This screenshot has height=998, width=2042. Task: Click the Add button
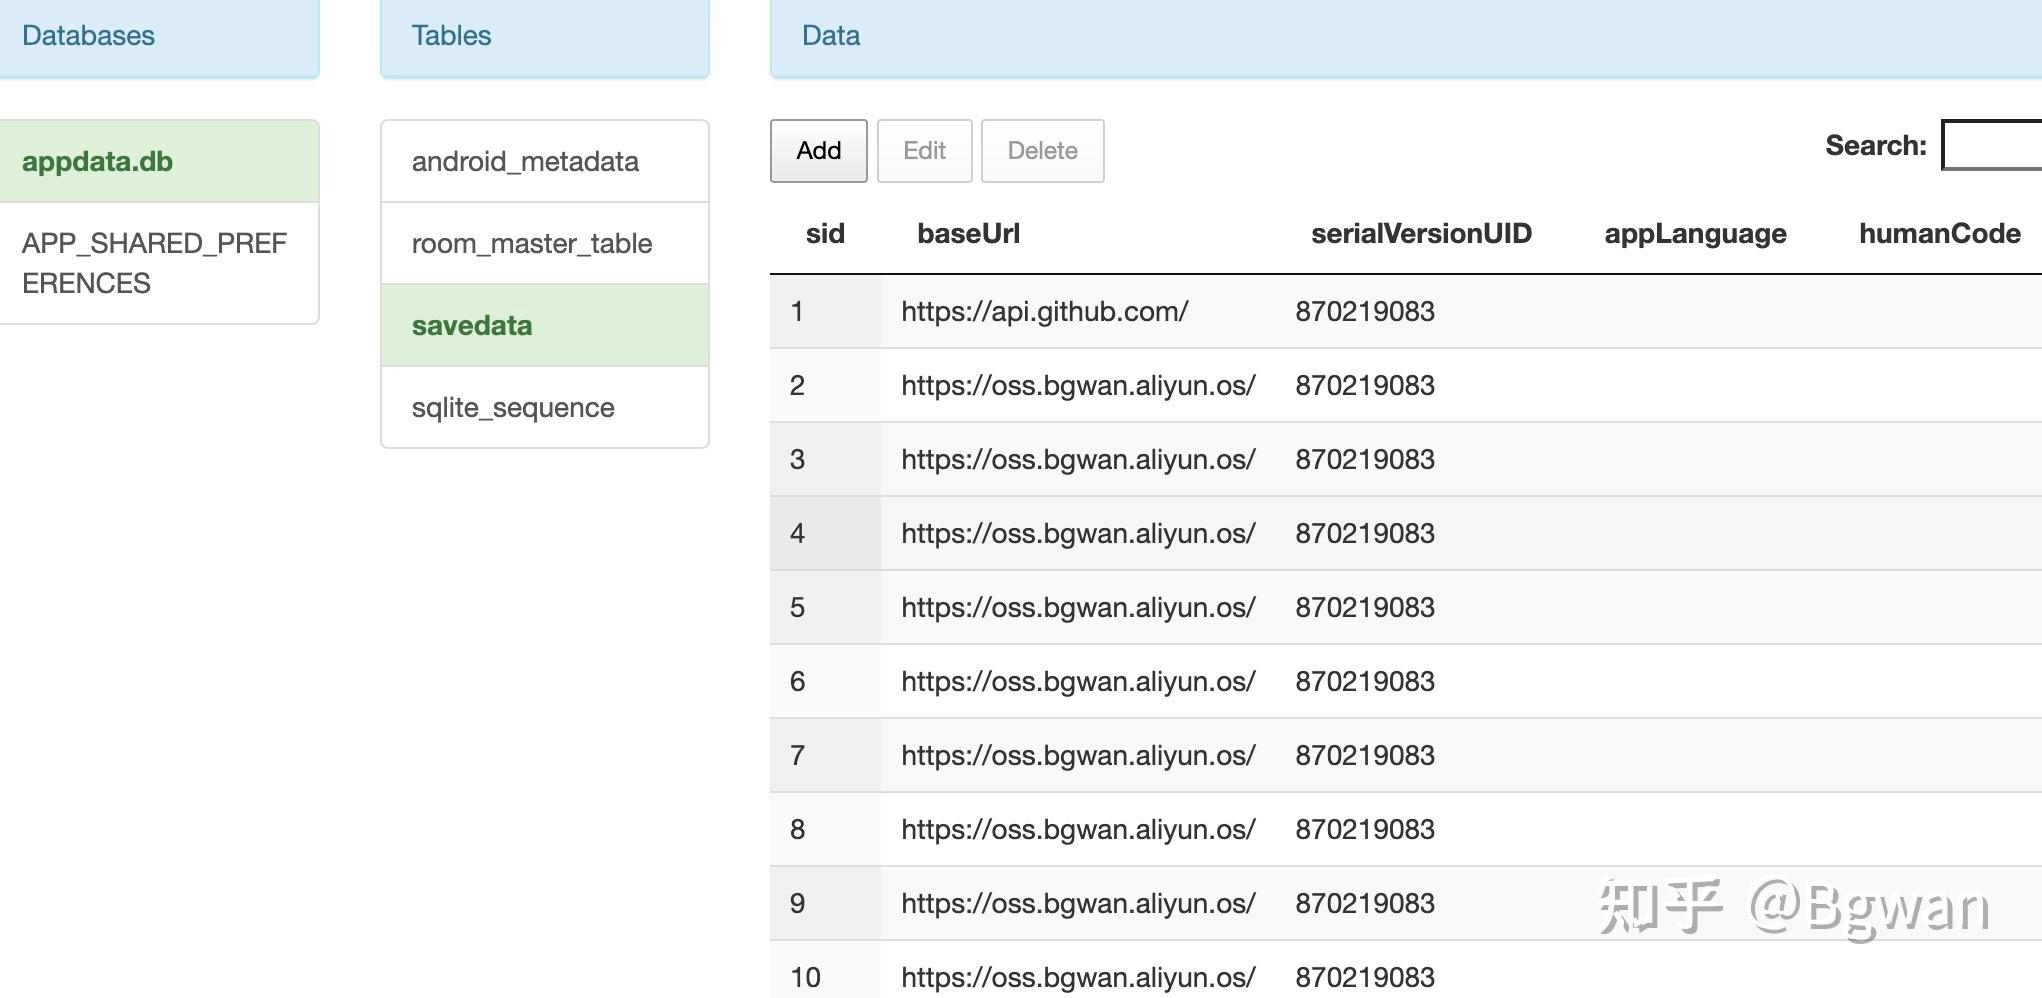(818, 151)
